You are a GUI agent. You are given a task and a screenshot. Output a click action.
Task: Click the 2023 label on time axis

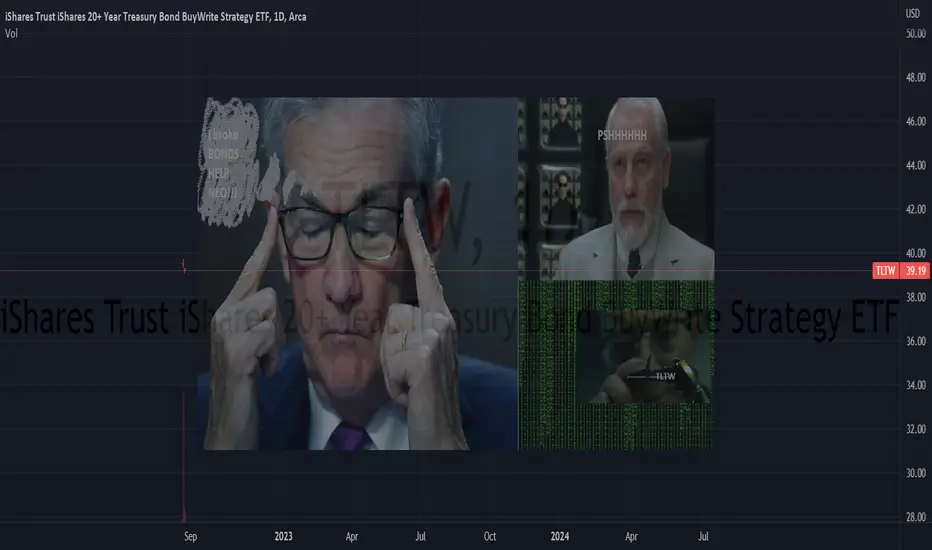pos(284,536)
